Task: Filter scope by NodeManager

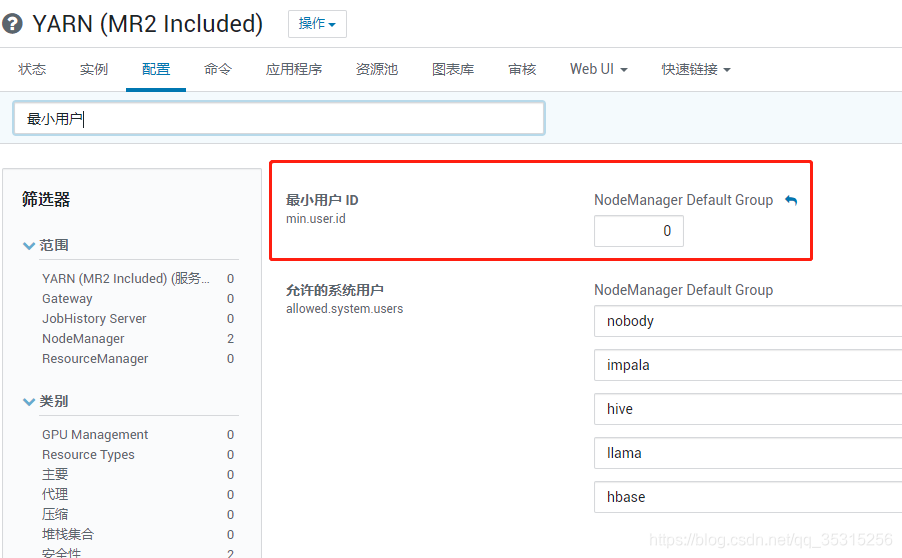Action: pyautogui.click(x=83, y=339)
